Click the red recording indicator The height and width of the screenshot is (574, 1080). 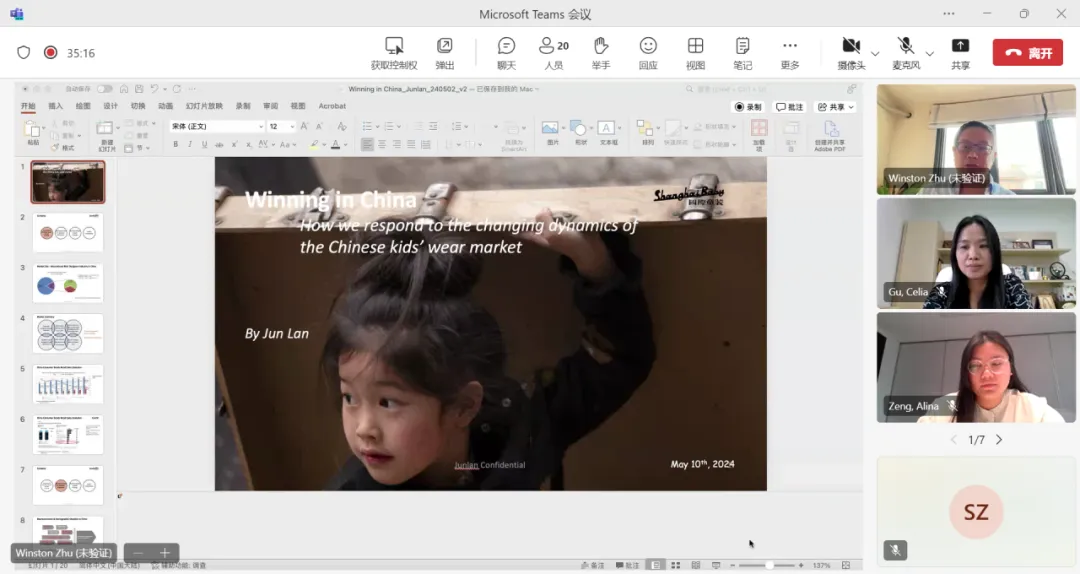click(50, 52)
